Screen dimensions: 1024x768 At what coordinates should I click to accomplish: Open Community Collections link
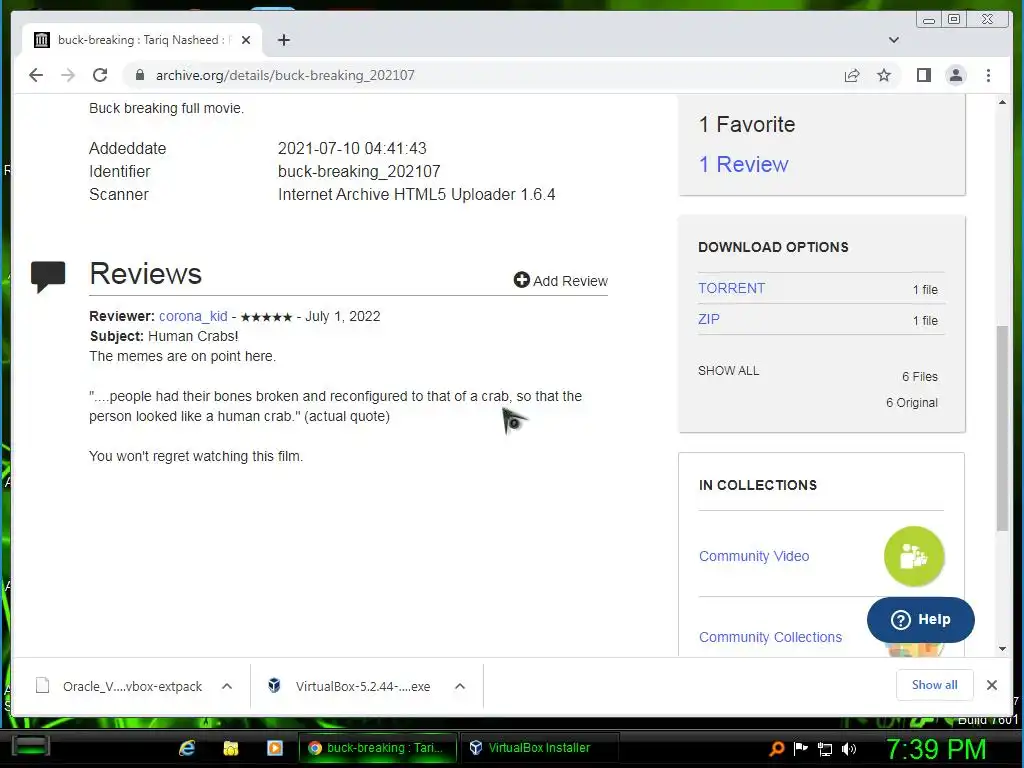coord(770,637)
